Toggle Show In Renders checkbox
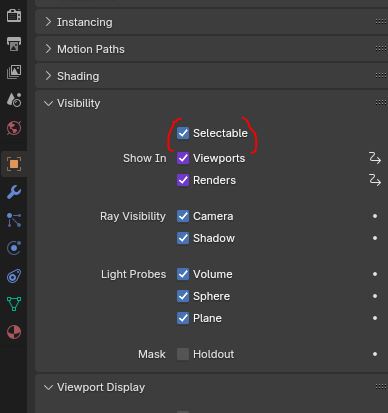 (x=183, y=180)
